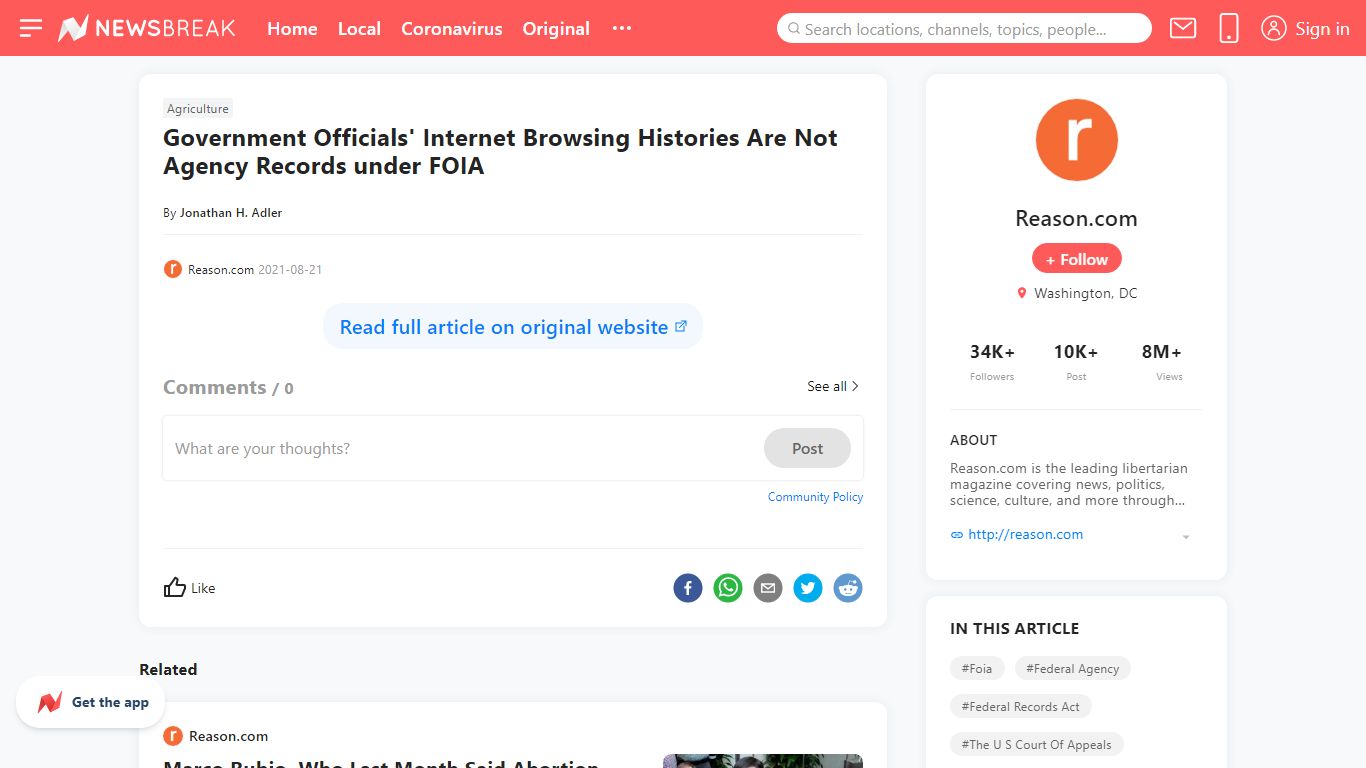Open http://reason.com link
Image resolution: width=1366 pixels, height=768 pixels.
1025,534
